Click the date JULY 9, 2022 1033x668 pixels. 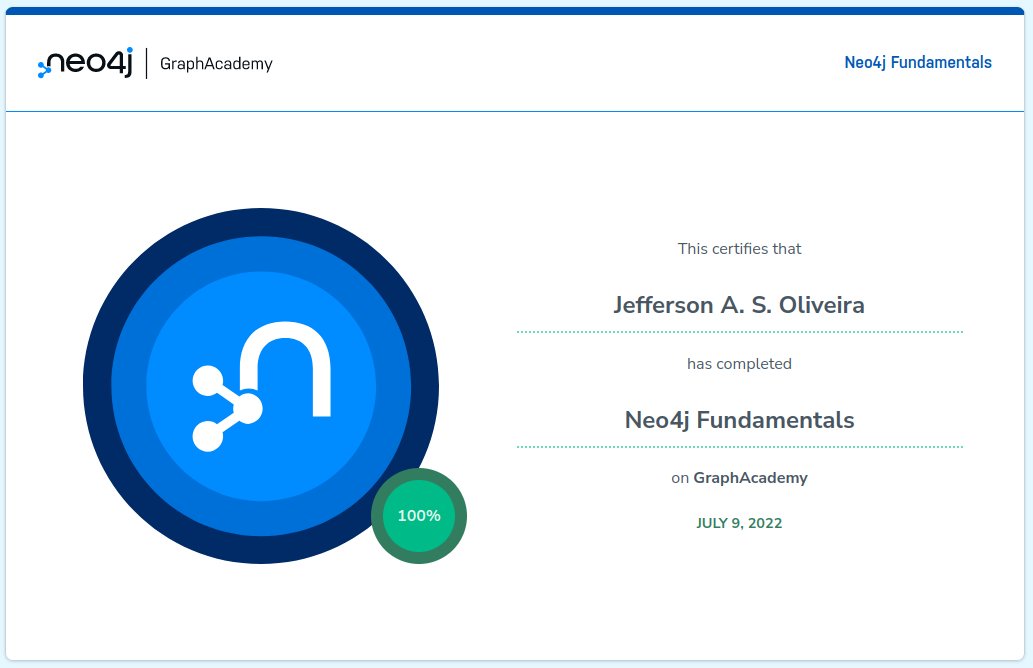click(x=739, y=523)
